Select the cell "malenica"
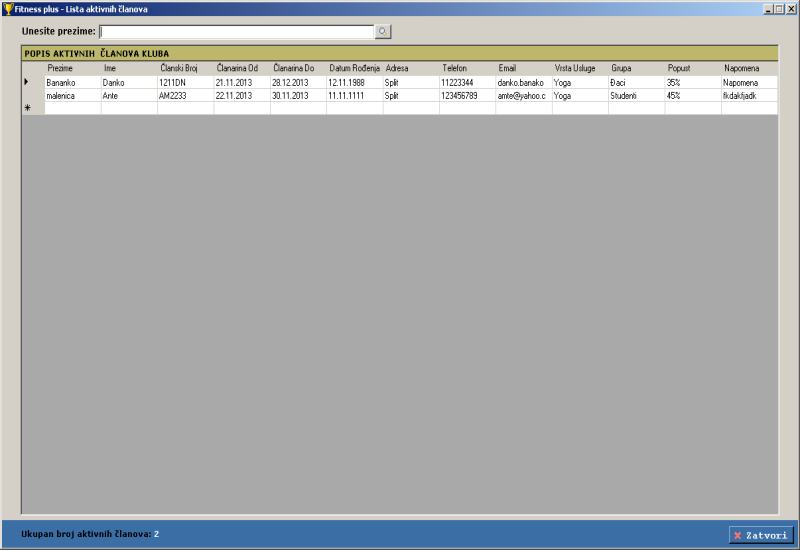The width and height of the screenshot is (800, 550). point(73,95)
